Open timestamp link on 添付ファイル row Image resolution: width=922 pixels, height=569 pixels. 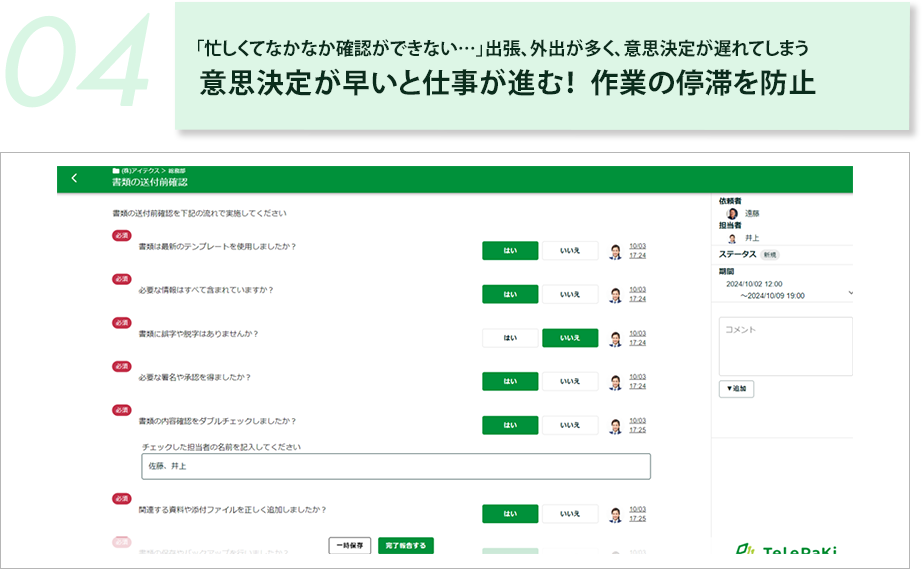(637, 514)
